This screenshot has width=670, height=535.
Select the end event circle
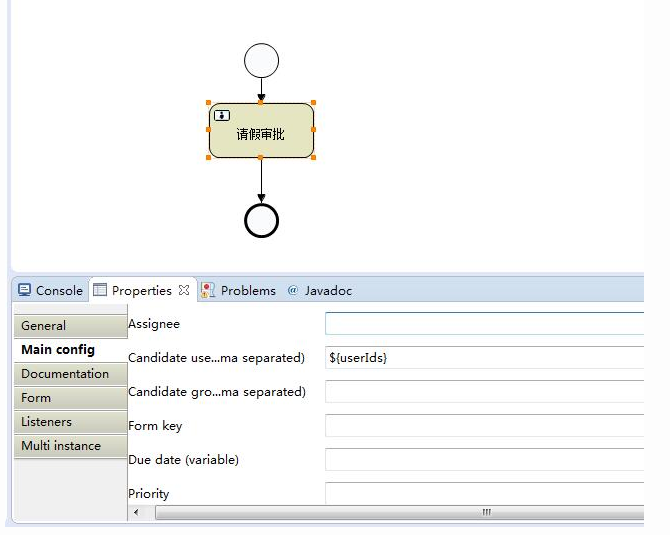click(262, 220)
